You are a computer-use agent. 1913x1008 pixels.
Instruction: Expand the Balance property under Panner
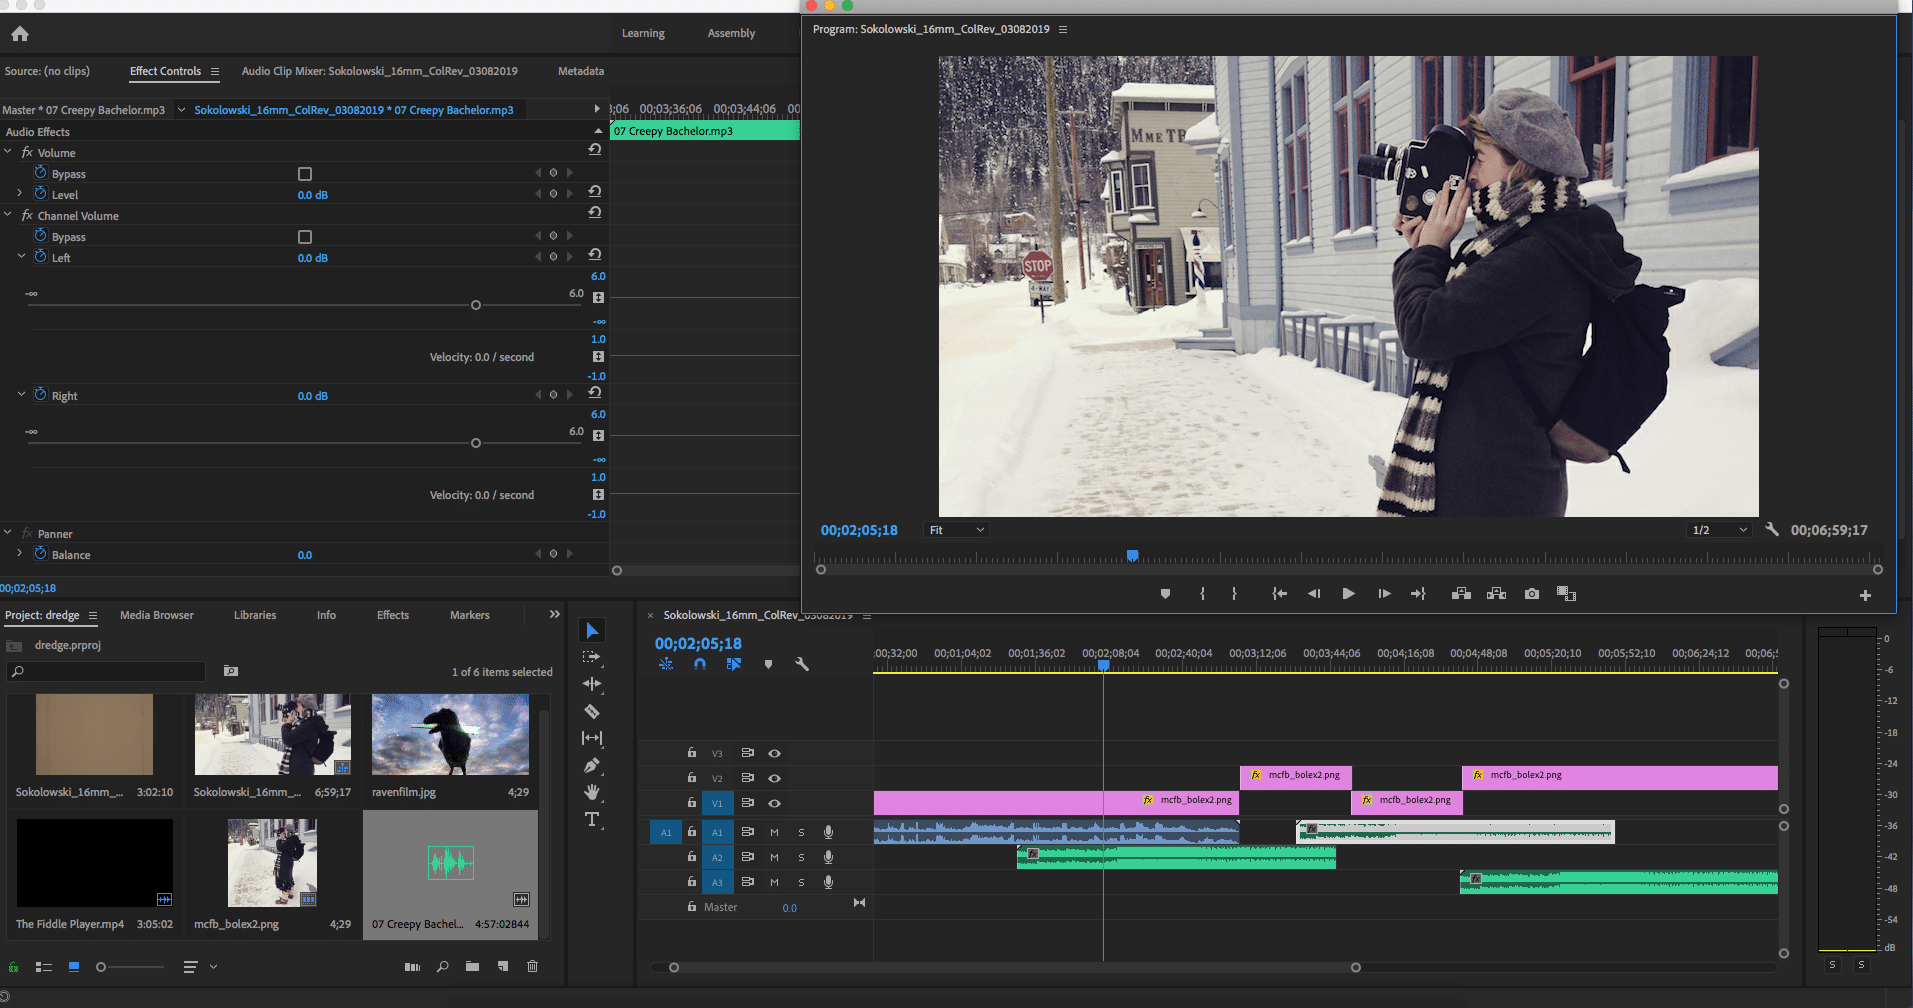[19, 554]
